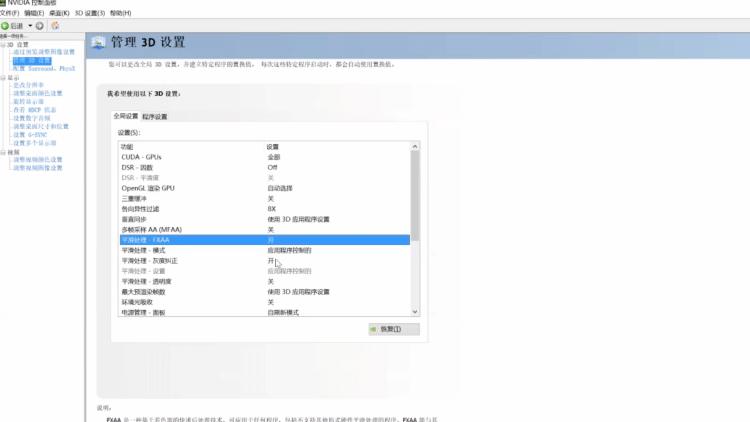Click the 全部 value of CUDA - GPUs
The image size is (750, 422).
274,157
